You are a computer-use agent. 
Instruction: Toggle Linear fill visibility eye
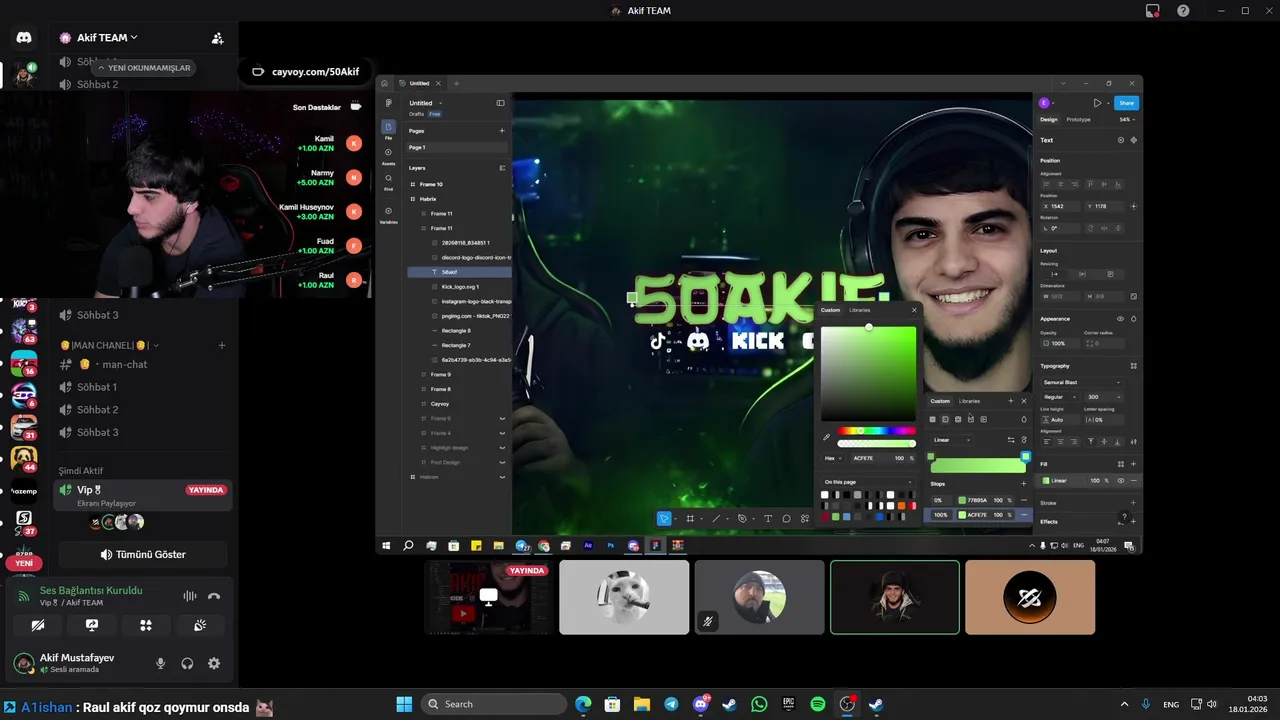click(1120, 481)
